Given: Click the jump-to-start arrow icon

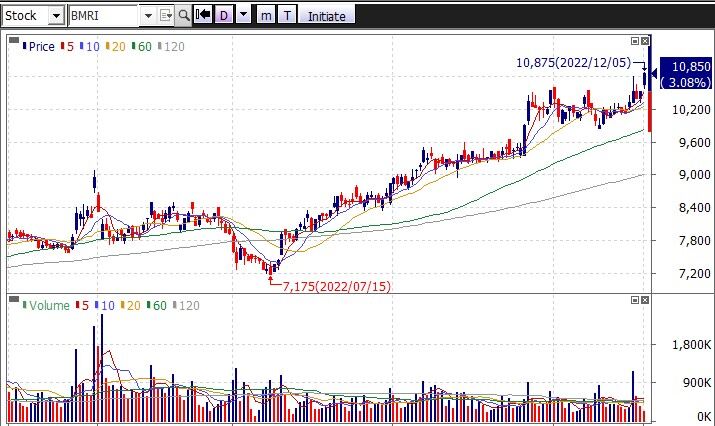Looking at the screenshot, I should [203, 16].
